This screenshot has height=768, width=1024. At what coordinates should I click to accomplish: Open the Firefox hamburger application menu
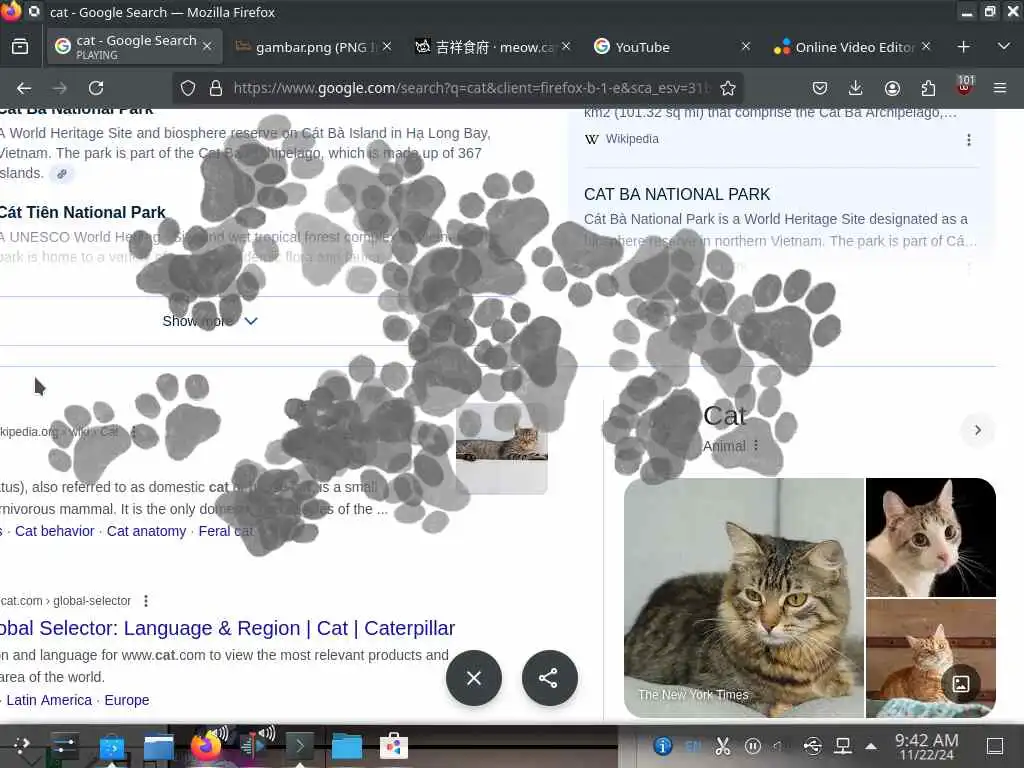(1000, 88)
